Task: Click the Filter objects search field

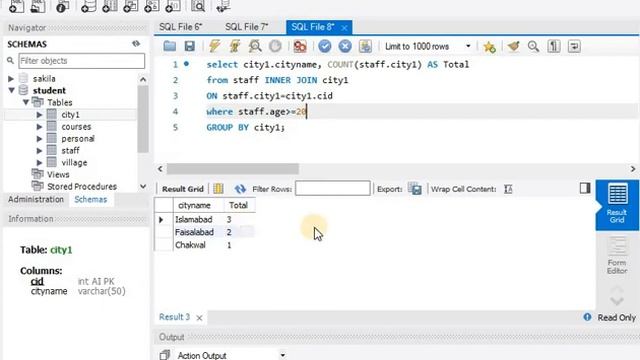Action: (x=81, y=61)
